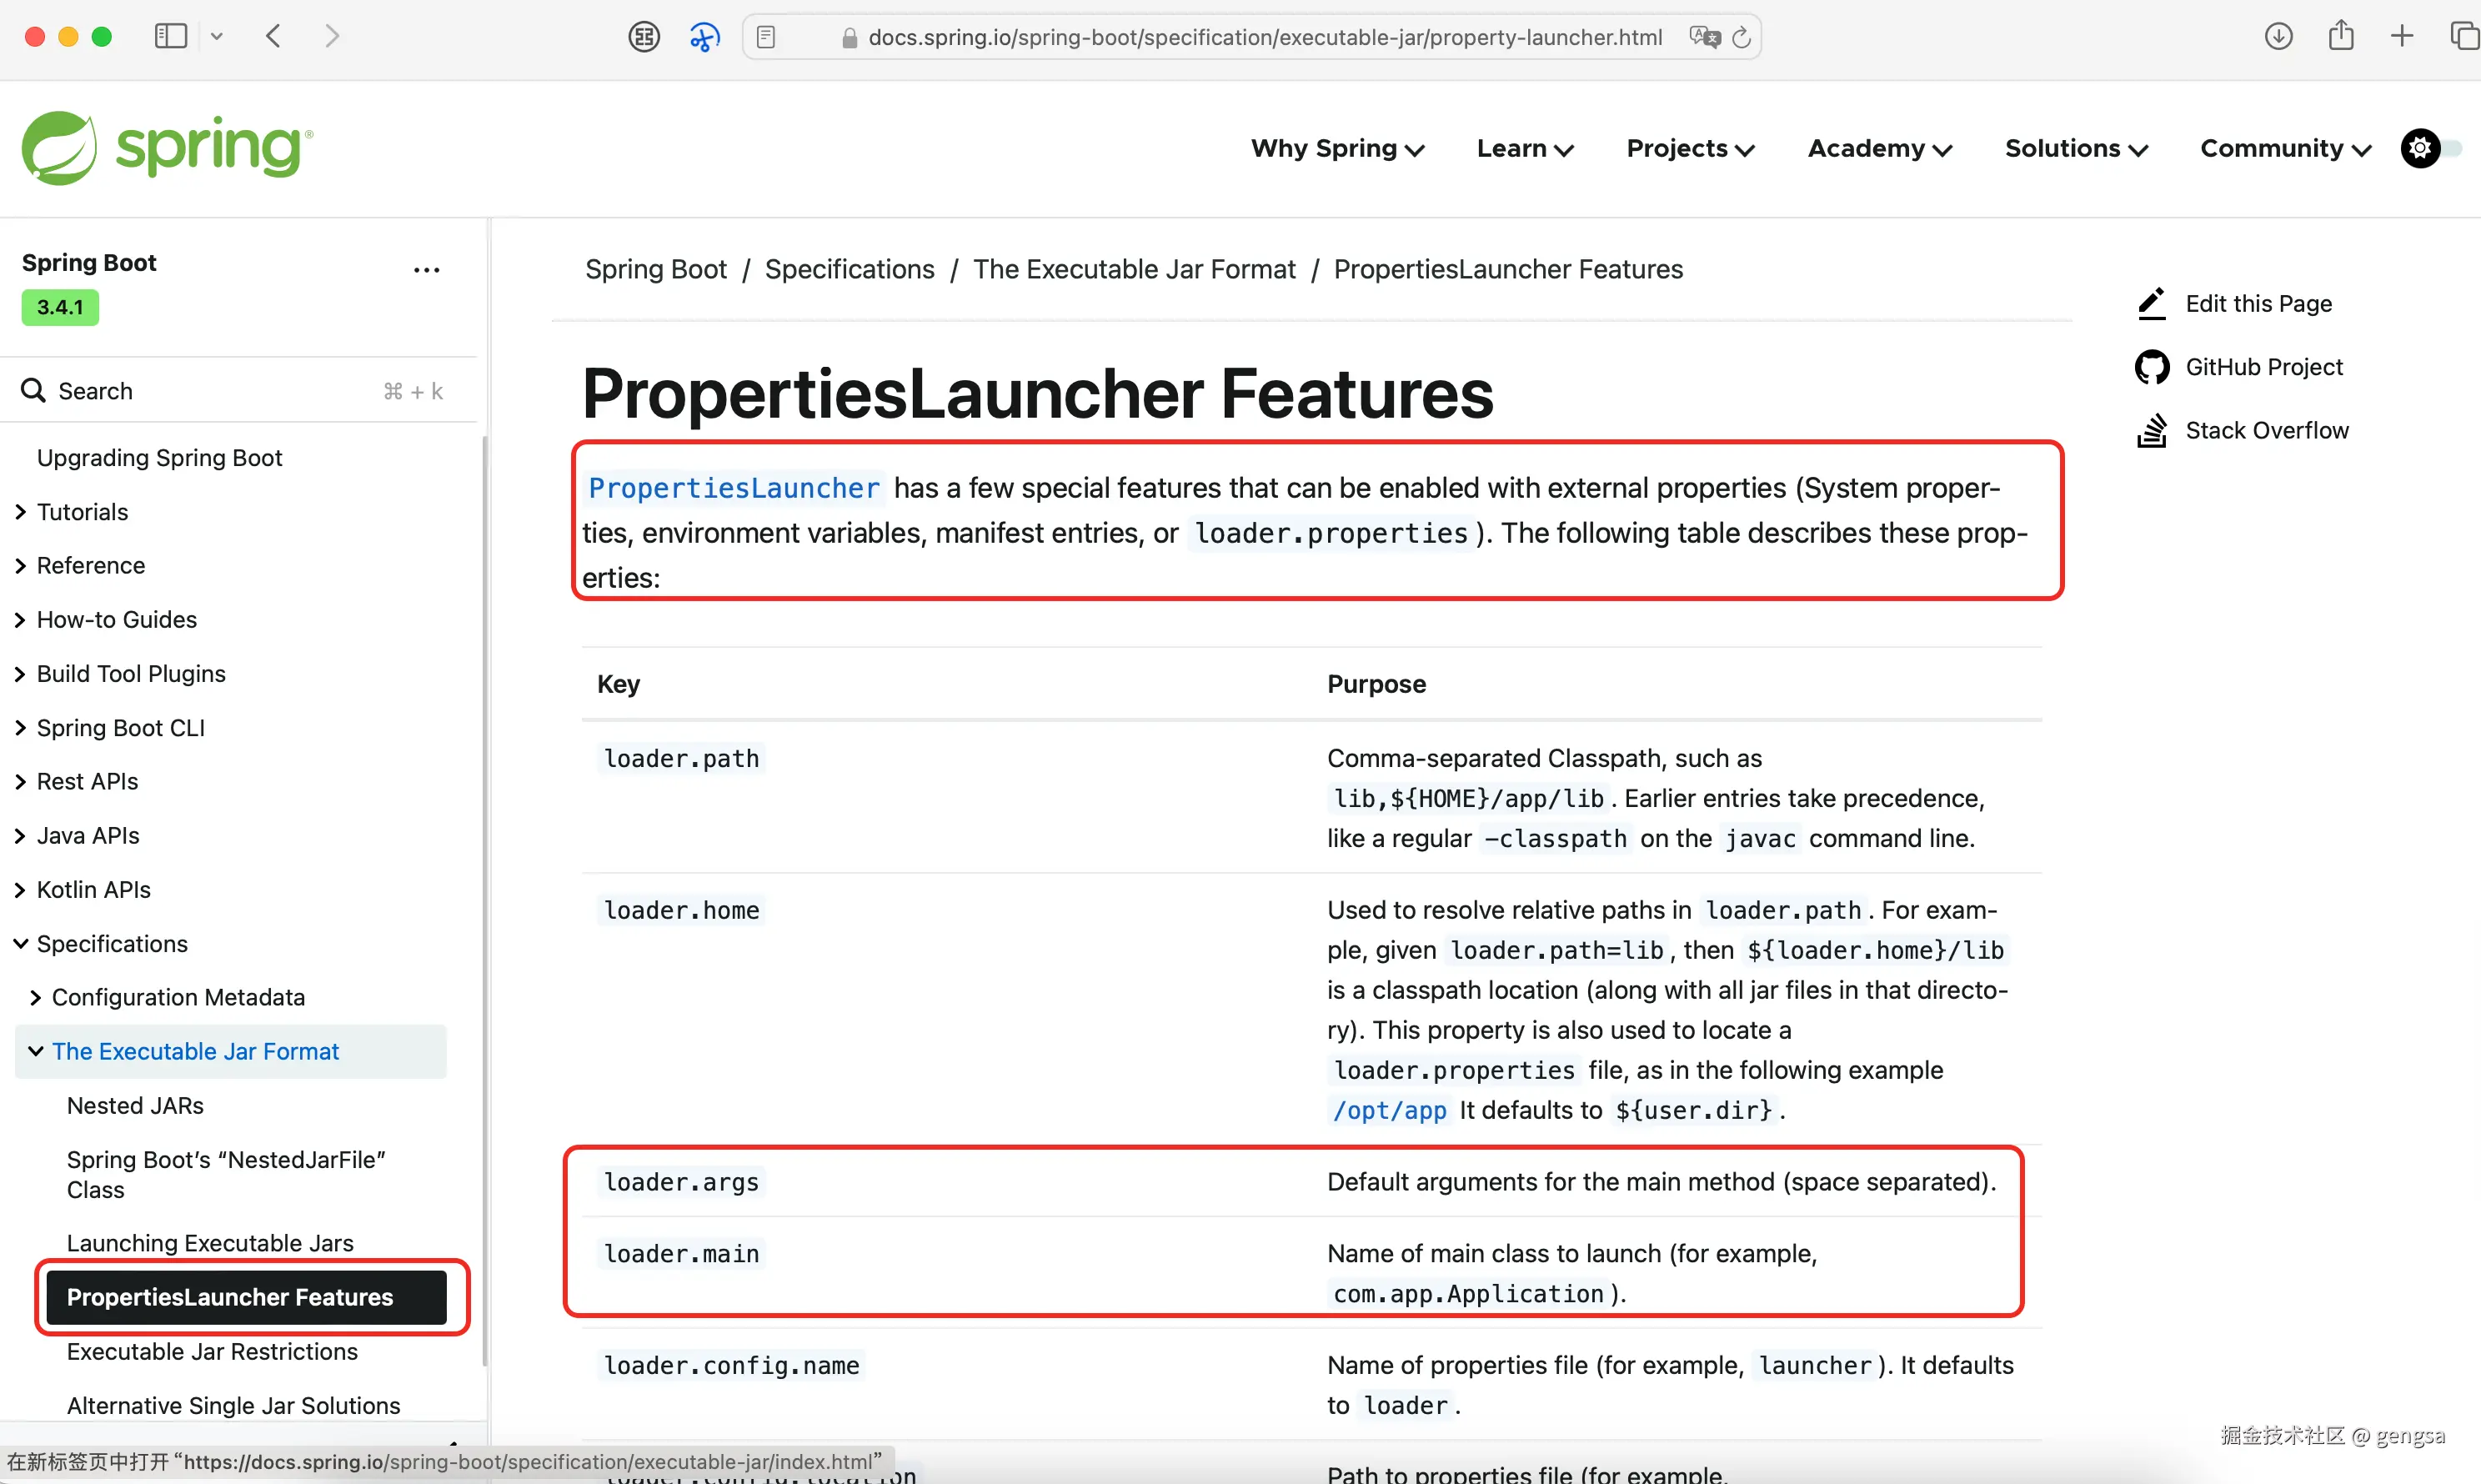Click the share icon in toolbar

point(2340,37)
